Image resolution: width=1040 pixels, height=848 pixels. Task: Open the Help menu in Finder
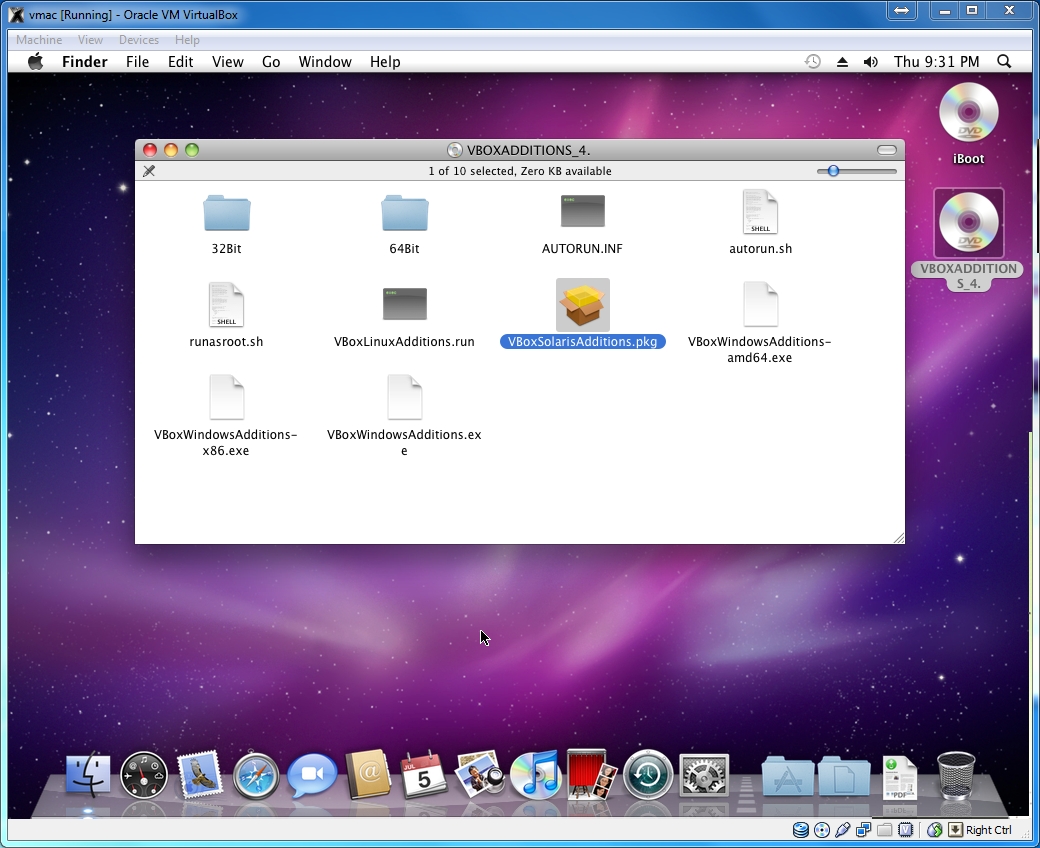click(385, 62)
